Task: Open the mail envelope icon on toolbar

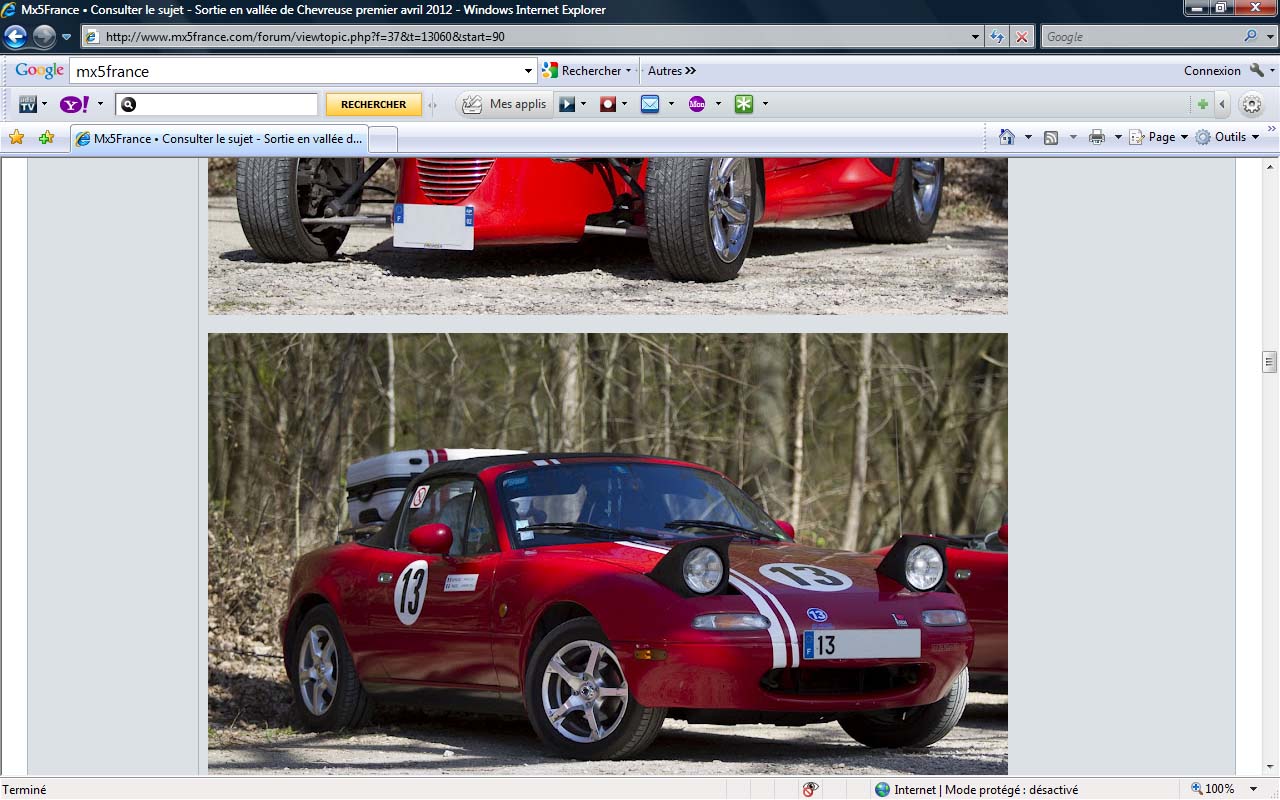Action: [x=650, y=104]
